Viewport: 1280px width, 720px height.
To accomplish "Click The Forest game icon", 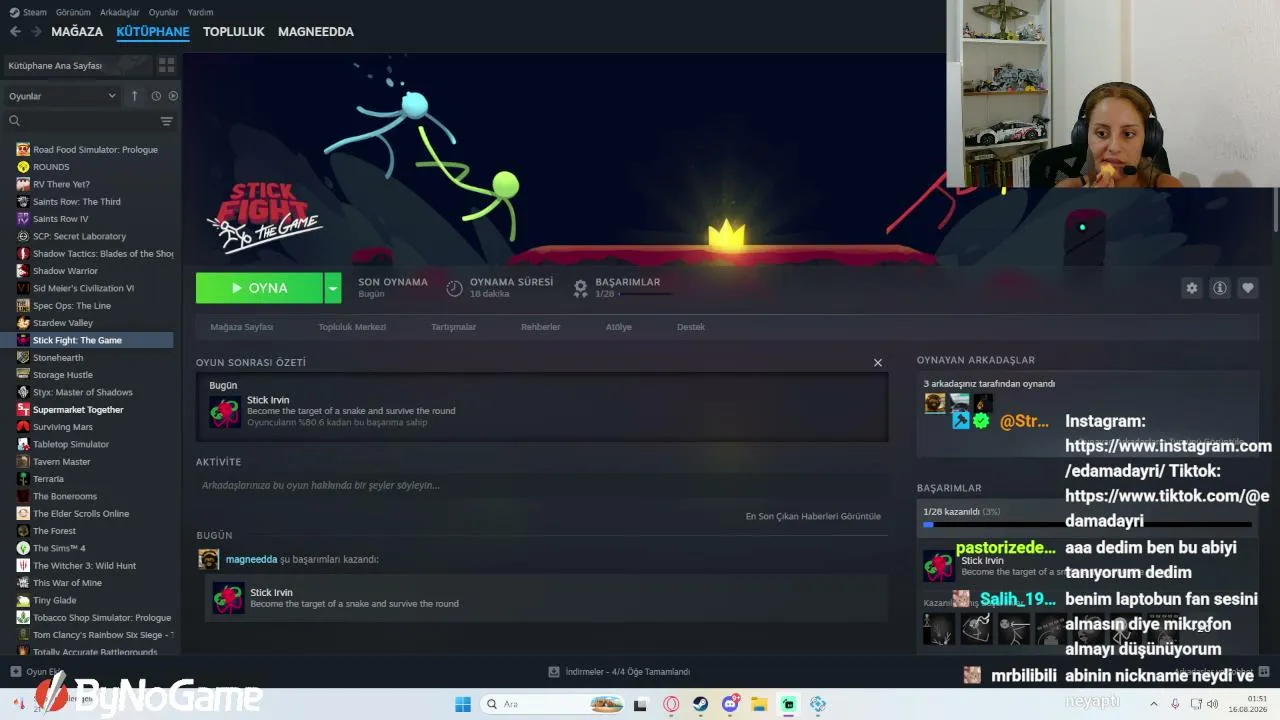I will point(23,531).
